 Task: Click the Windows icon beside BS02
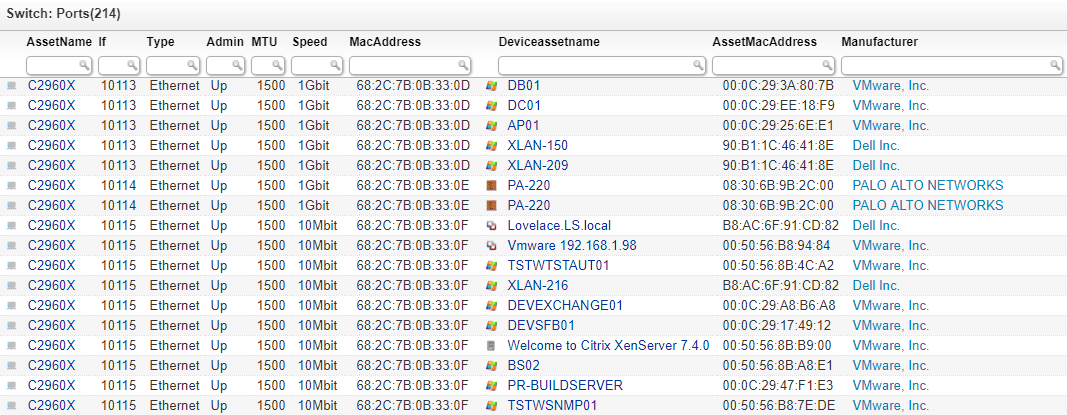(x=491, y=366)
